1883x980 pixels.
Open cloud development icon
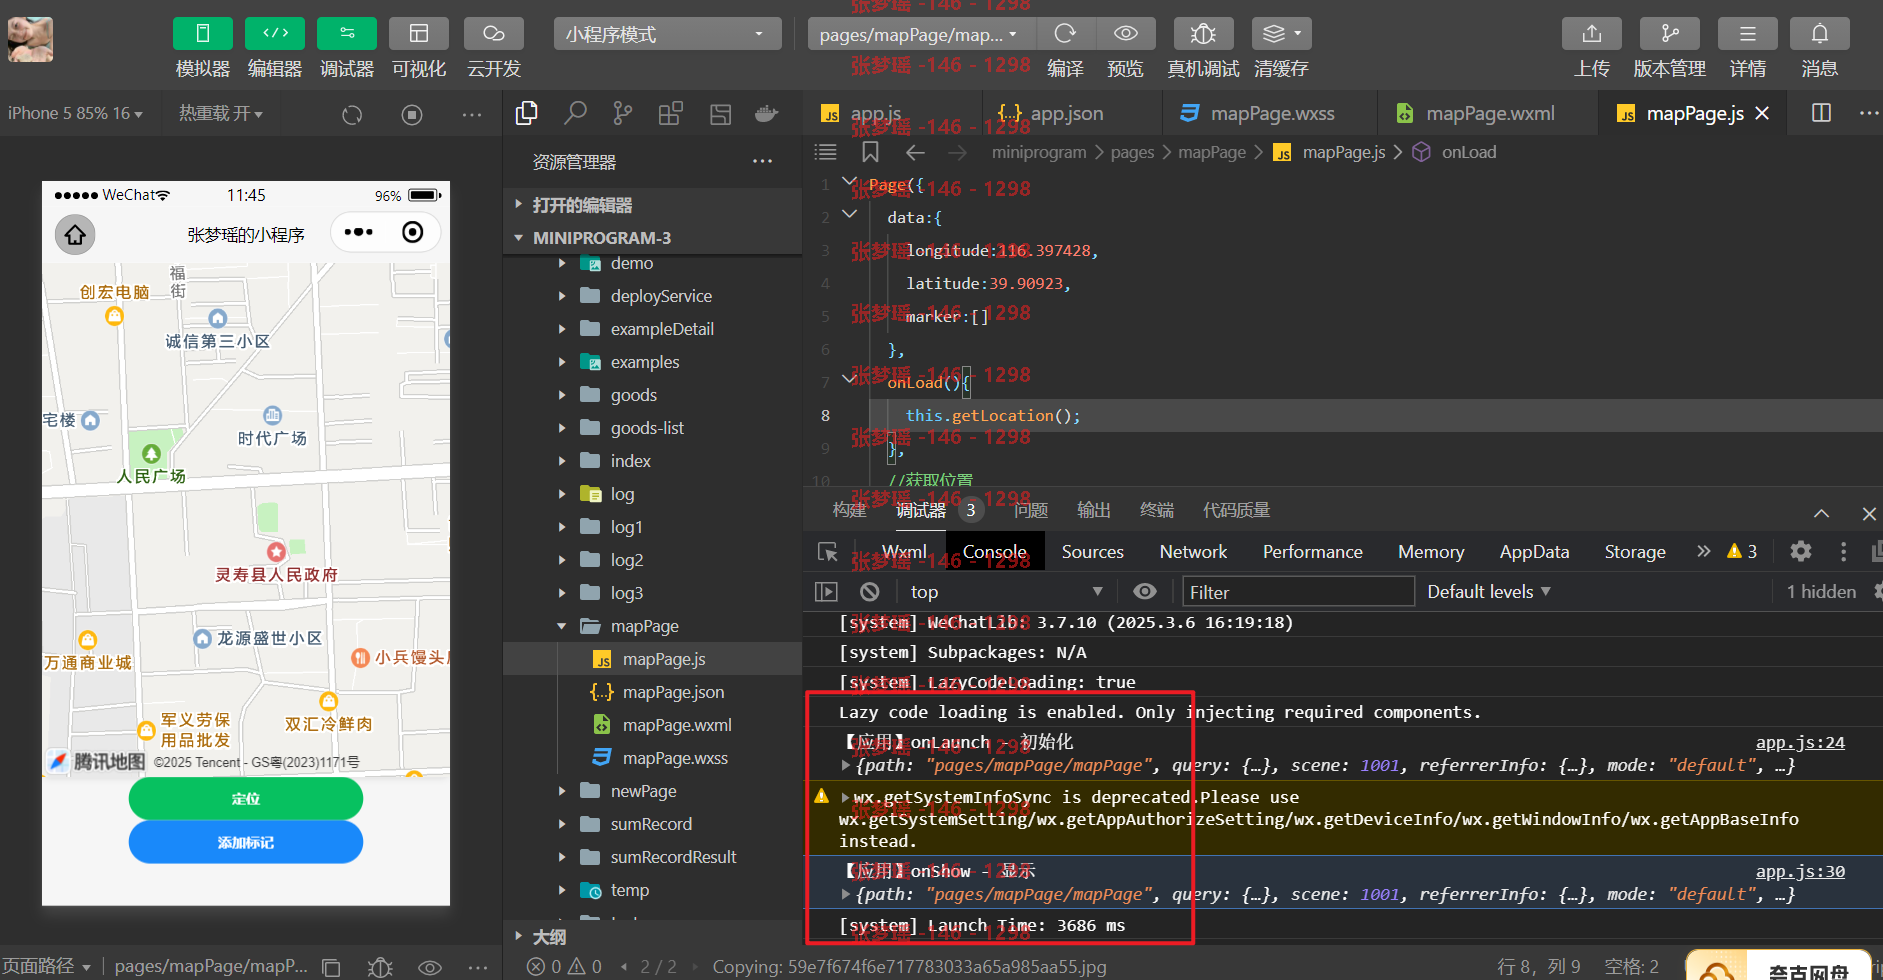[494, 33]
